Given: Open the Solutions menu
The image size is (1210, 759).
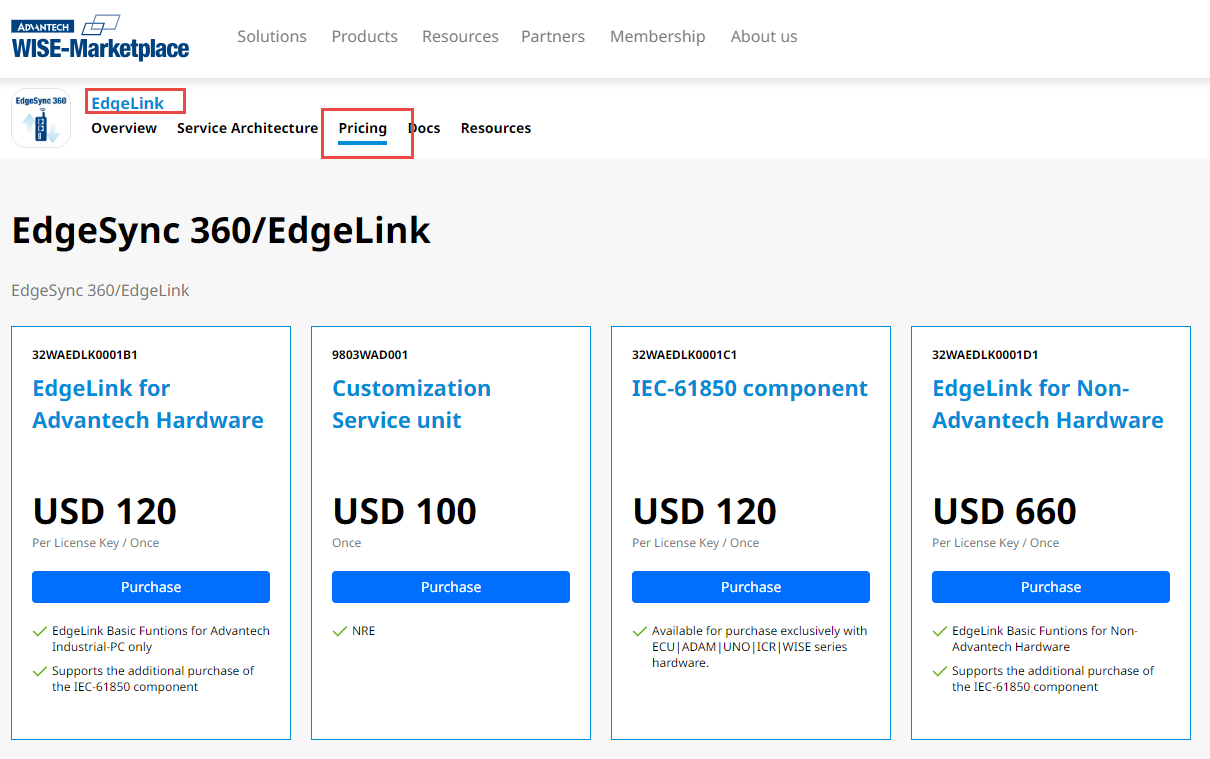Looking at the screenshot, I should 271,36.
